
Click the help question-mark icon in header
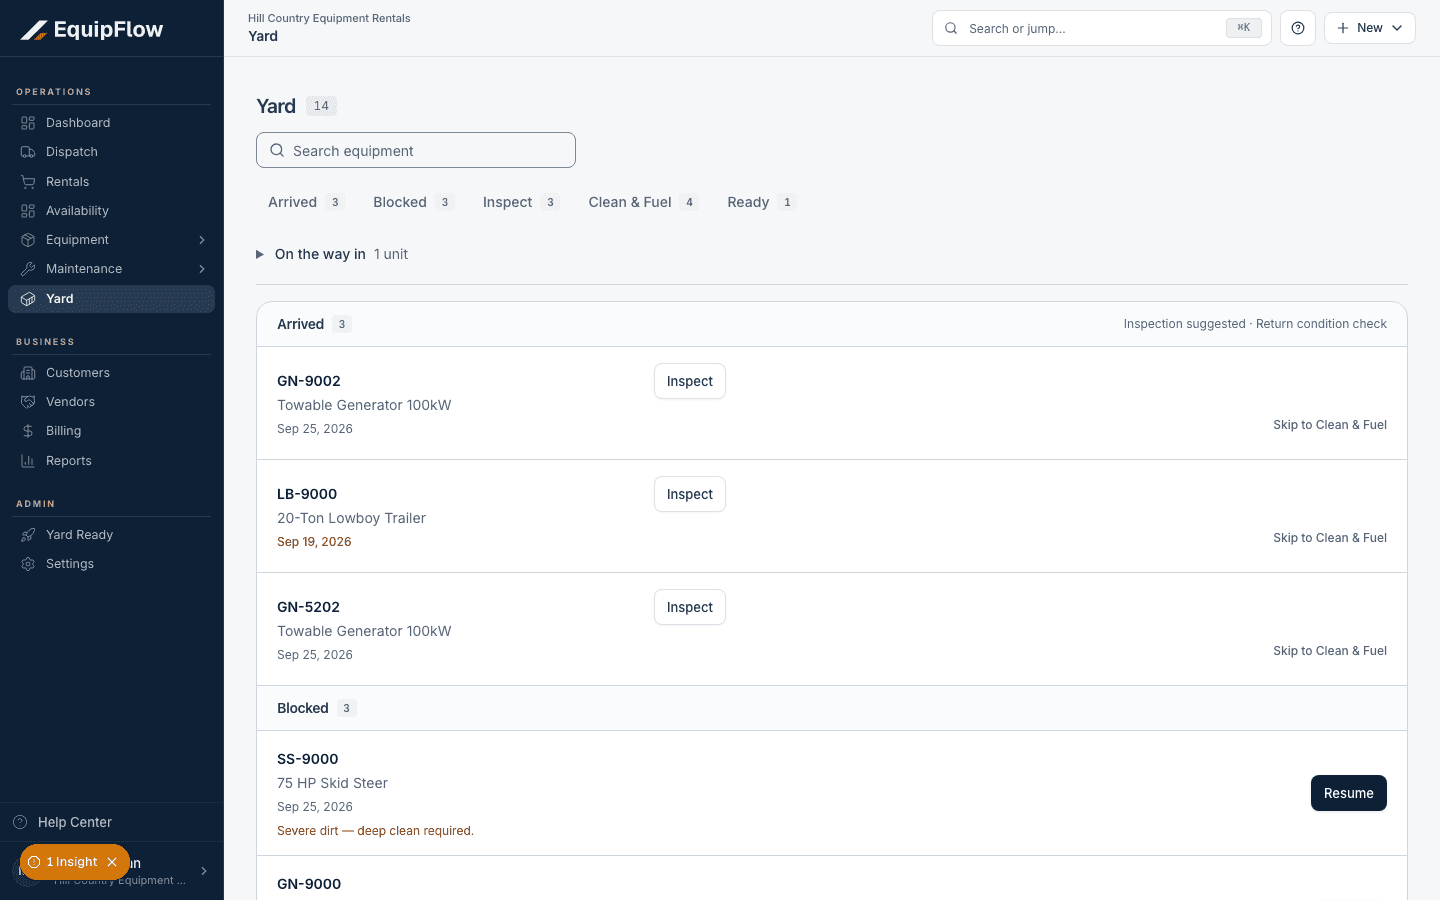(1298, 28)
